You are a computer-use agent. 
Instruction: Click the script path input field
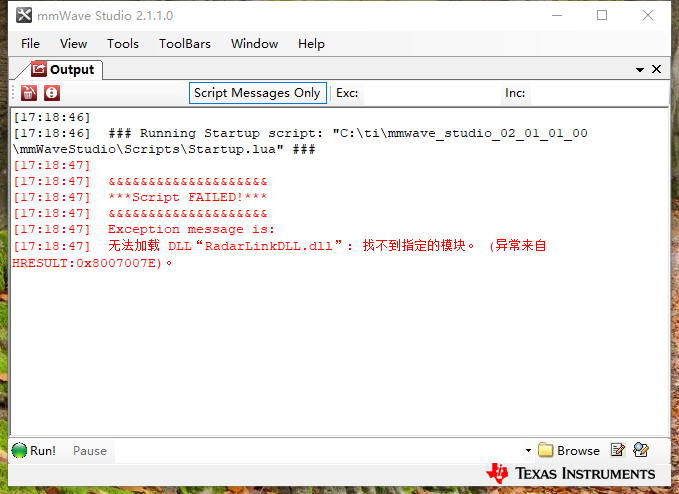pos(318,451)
